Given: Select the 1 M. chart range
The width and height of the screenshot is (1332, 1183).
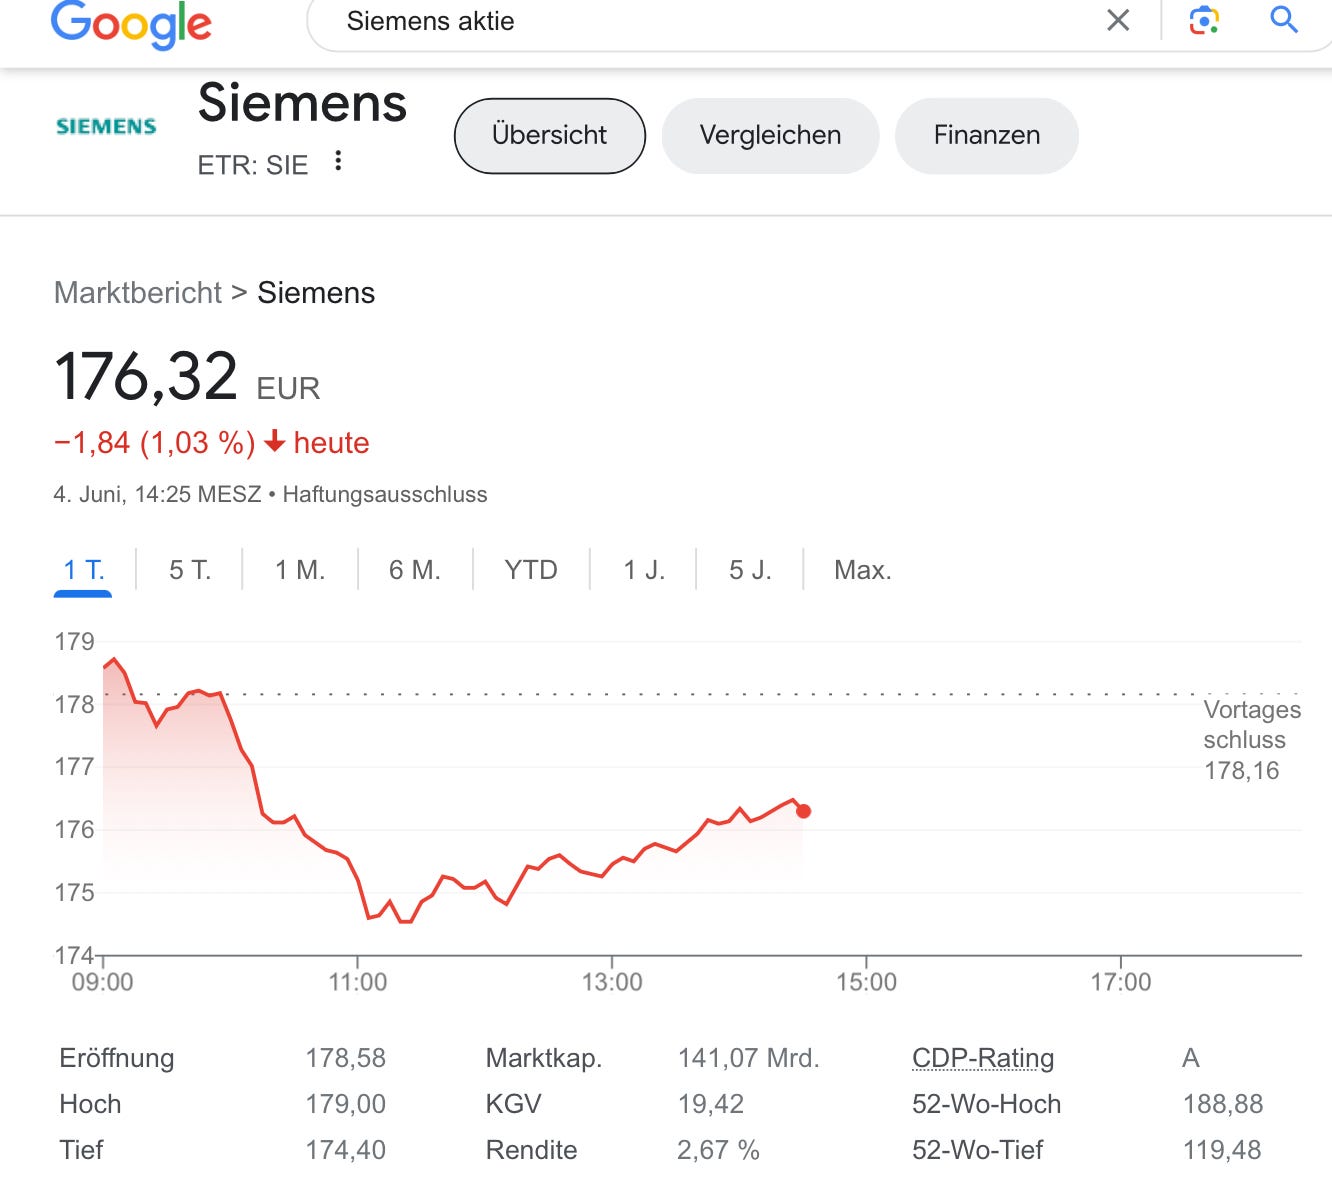Looking at the screenshot, I should tap(300, 570).
